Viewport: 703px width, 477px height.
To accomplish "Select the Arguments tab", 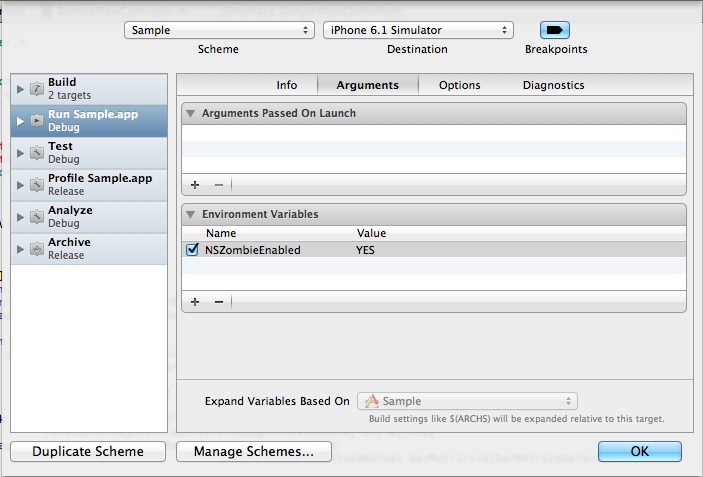I will (x=368, y=85).
